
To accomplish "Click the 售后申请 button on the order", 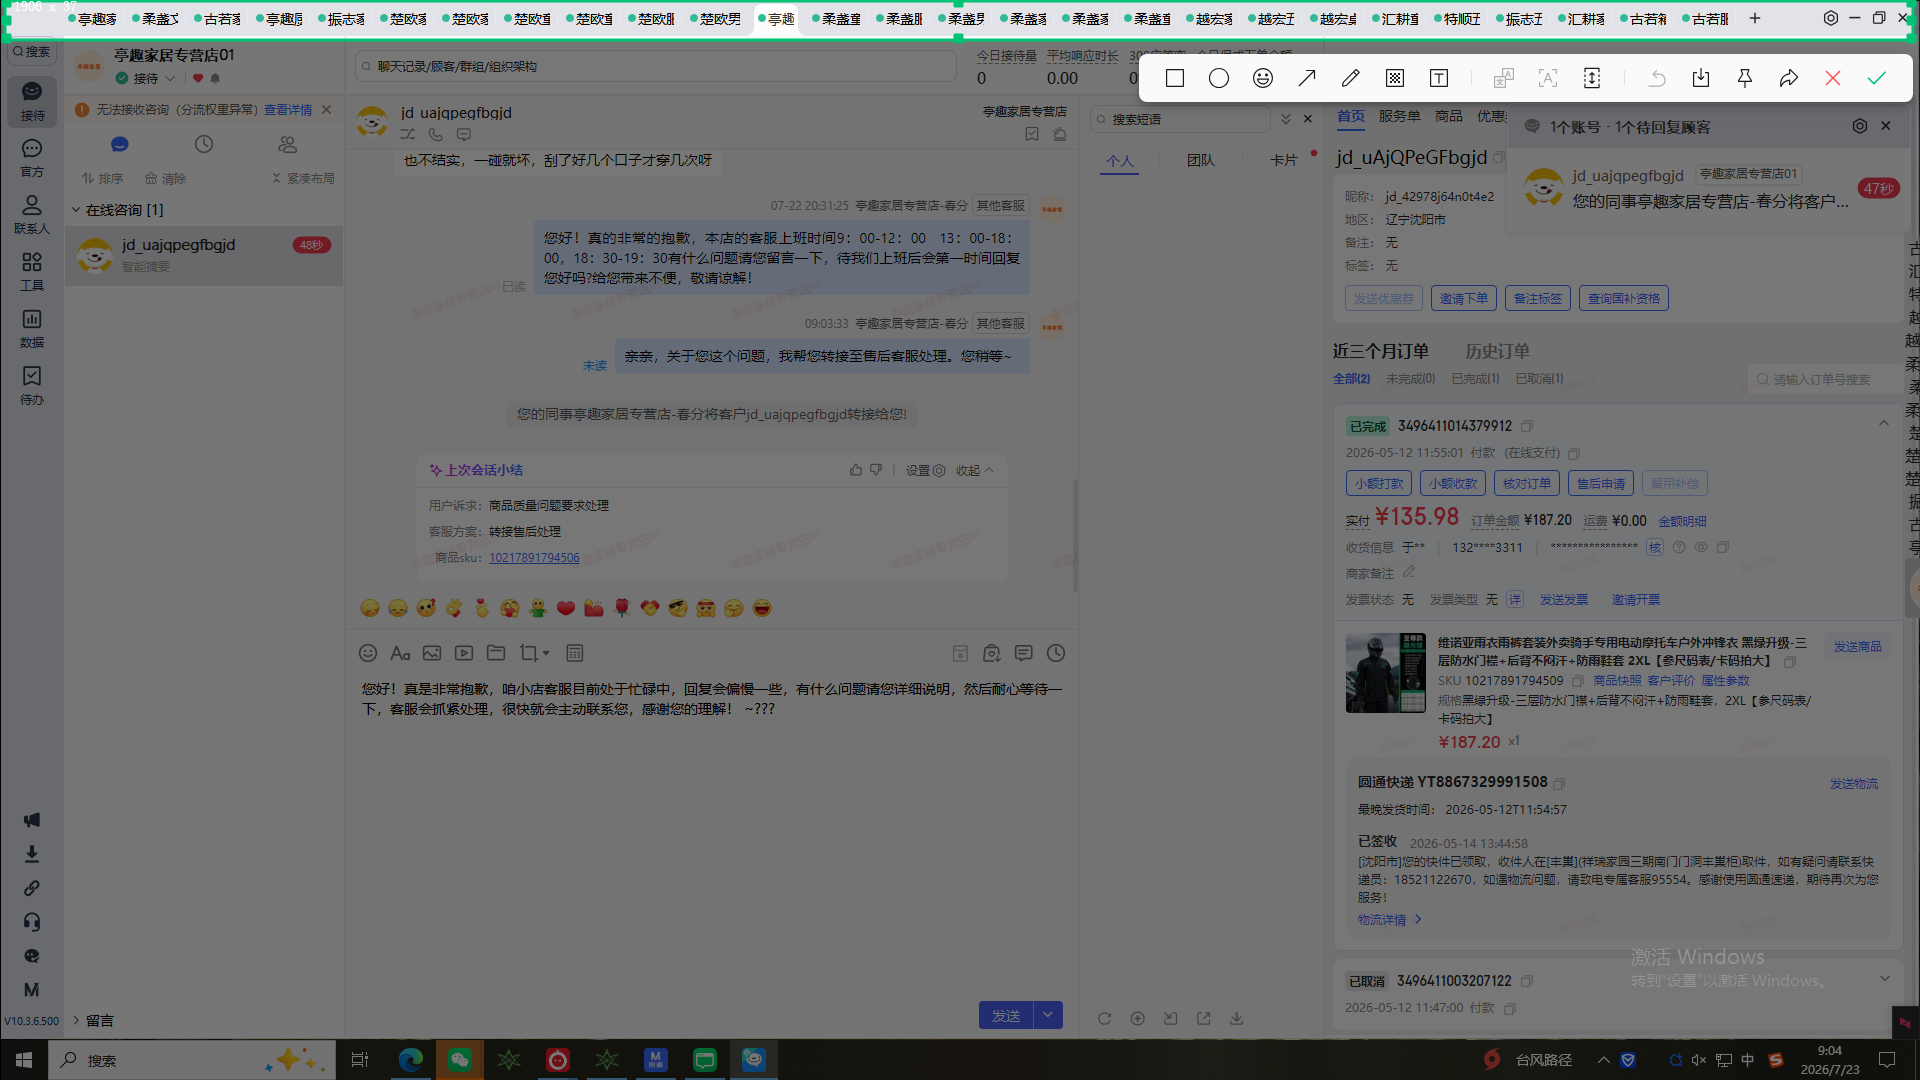I will pyautogui.click(x=1601, y=484).
